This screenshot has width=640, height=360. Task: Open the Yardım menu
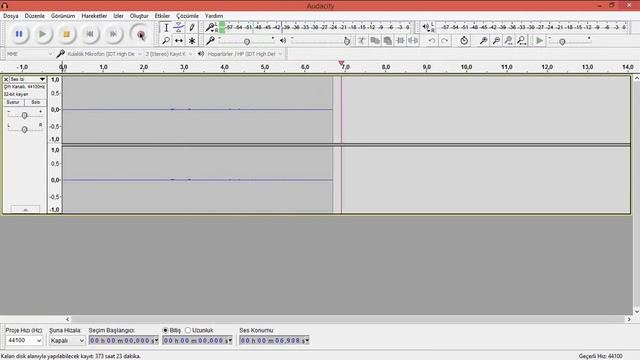coord(214,16)
